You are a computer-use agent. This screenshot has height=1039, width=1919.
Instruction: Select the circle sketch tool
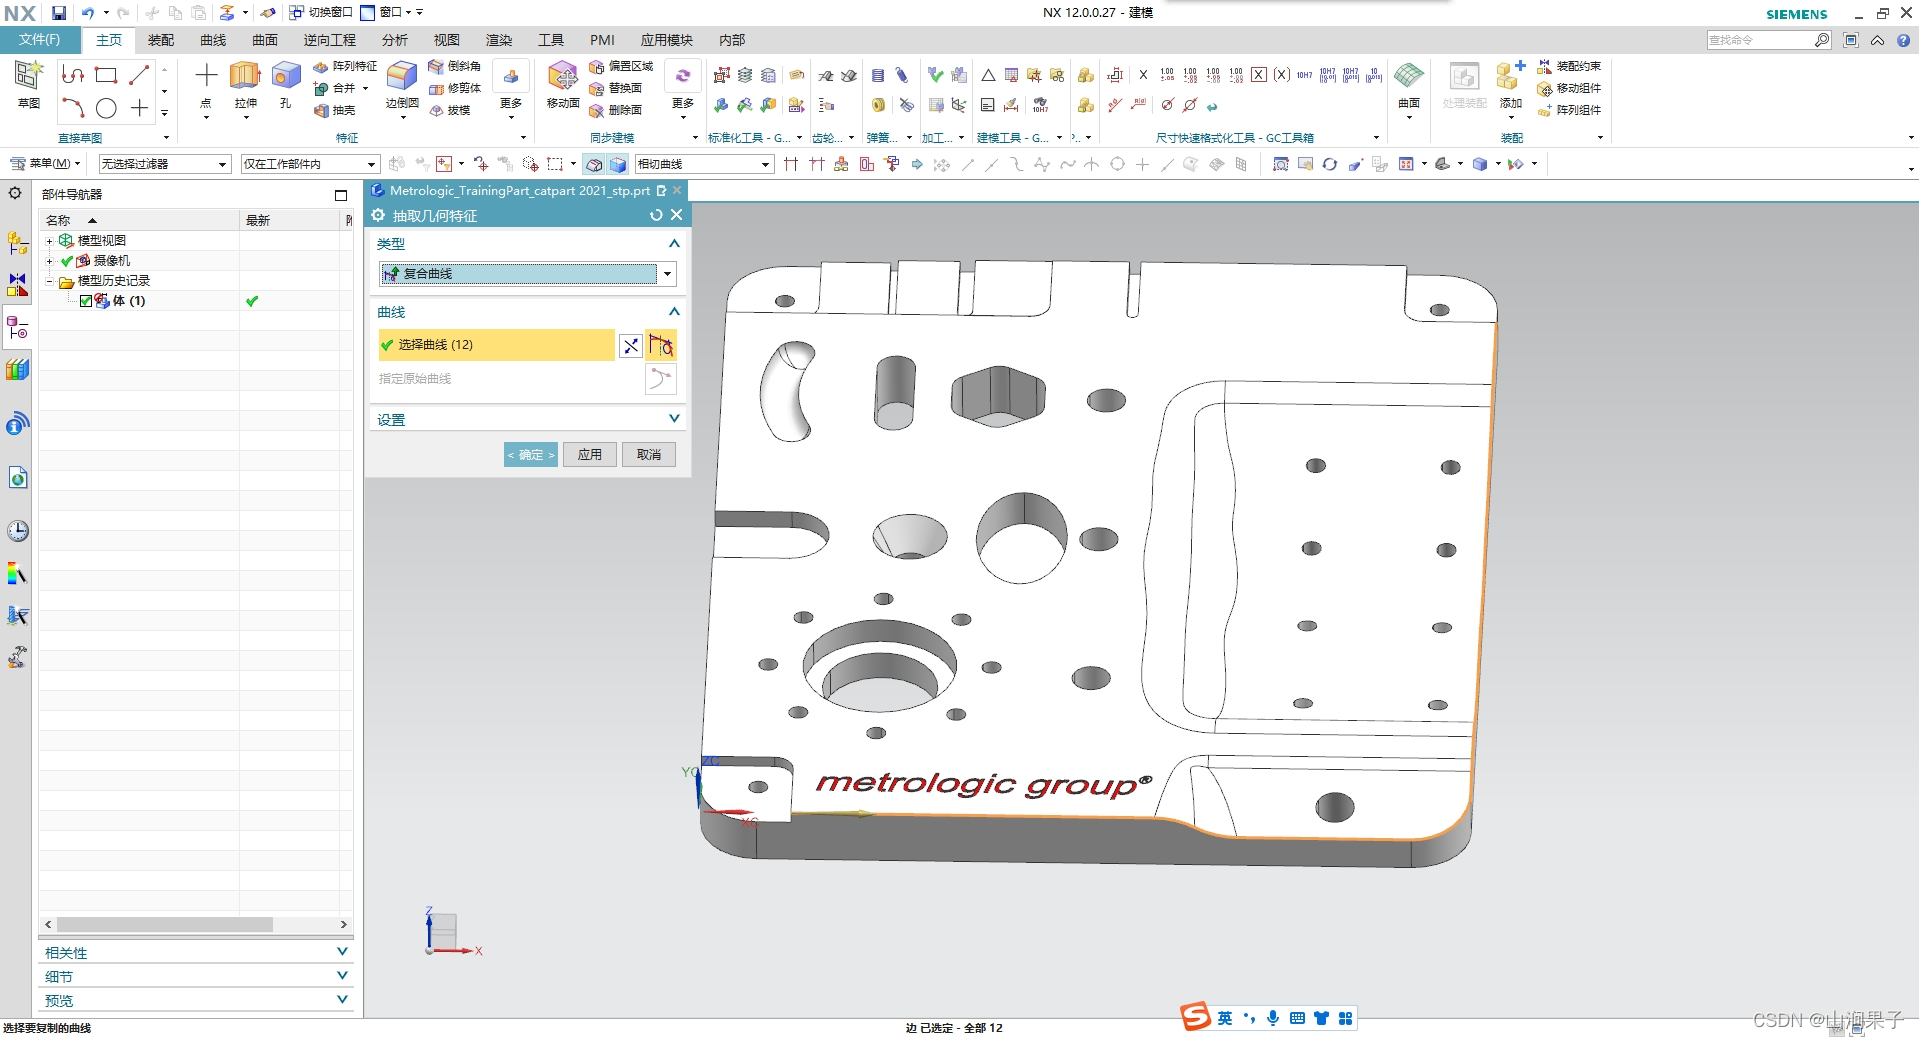(x=106, y=108)
